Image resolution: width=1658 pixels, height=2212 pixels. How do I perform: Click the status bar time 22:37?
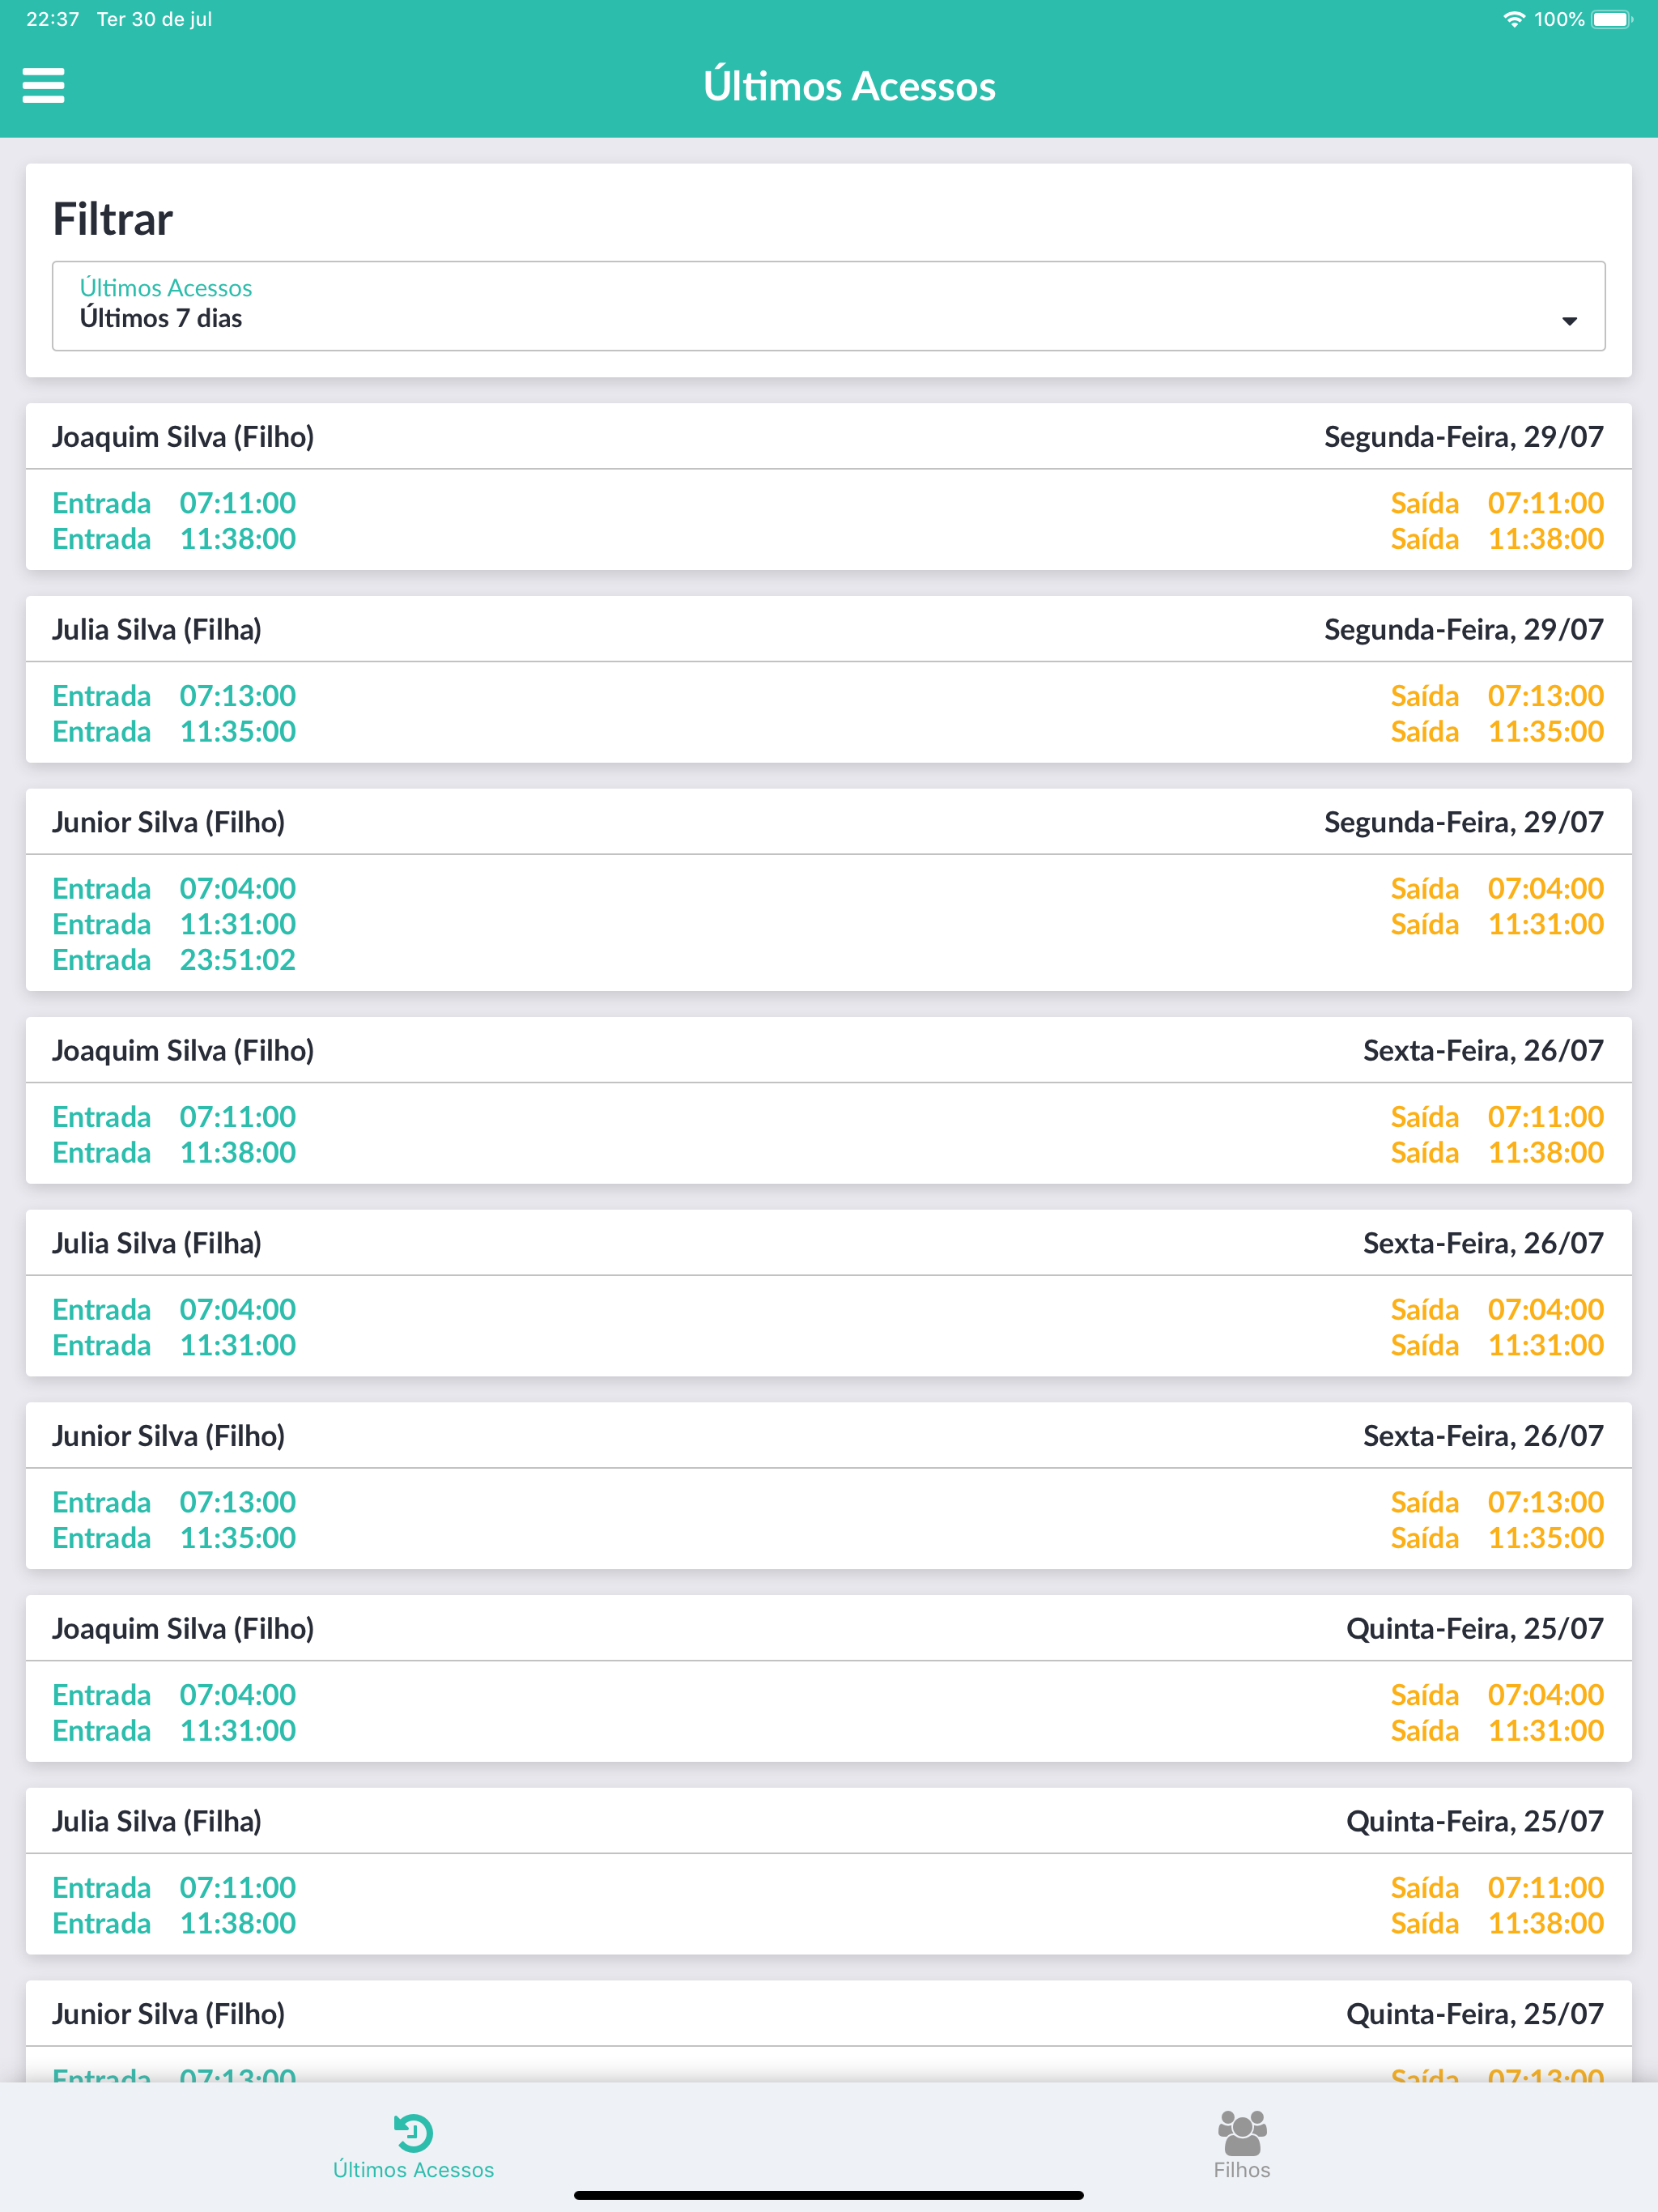click(52, 19)
